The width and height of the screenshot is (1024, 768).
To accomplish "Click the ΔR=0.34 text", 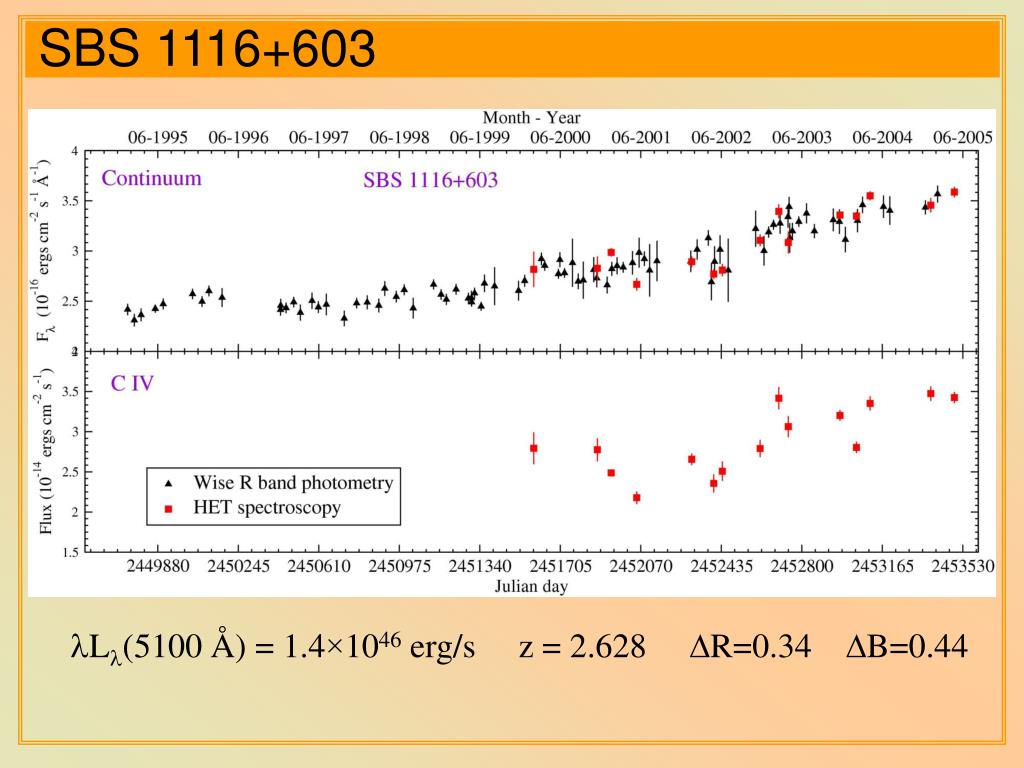I will [750, 647].
